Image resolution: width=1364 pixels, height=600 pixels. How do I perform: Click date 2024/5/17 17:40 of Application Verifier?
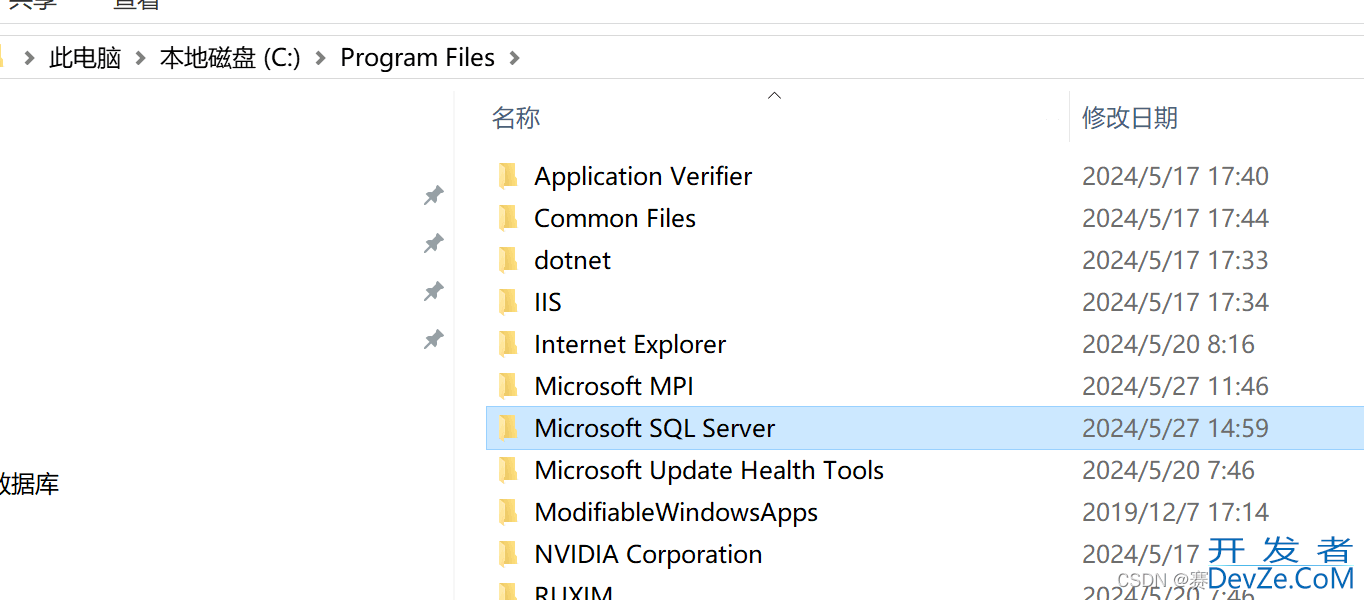point(1175,176)
